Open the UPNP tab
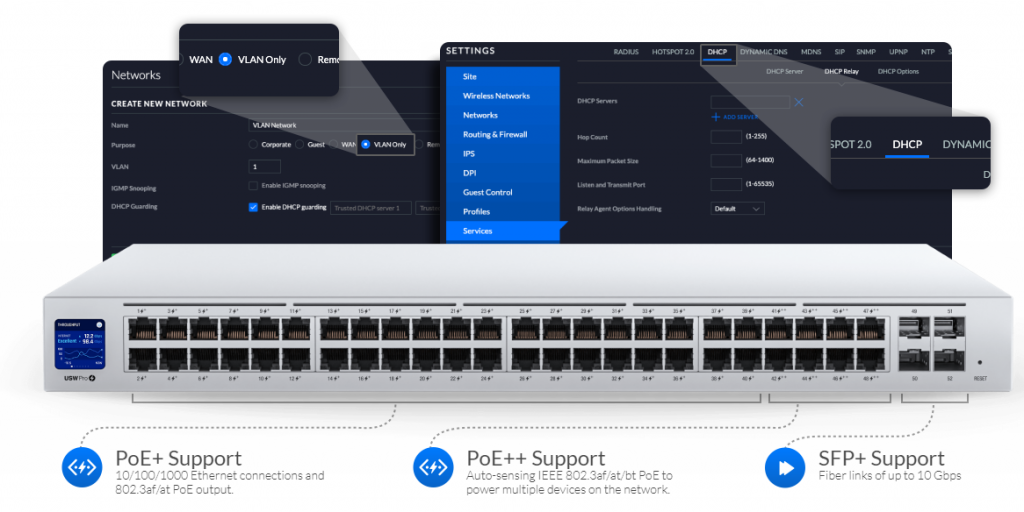This screenshot has height=512, width=1024. coord(898,52)
